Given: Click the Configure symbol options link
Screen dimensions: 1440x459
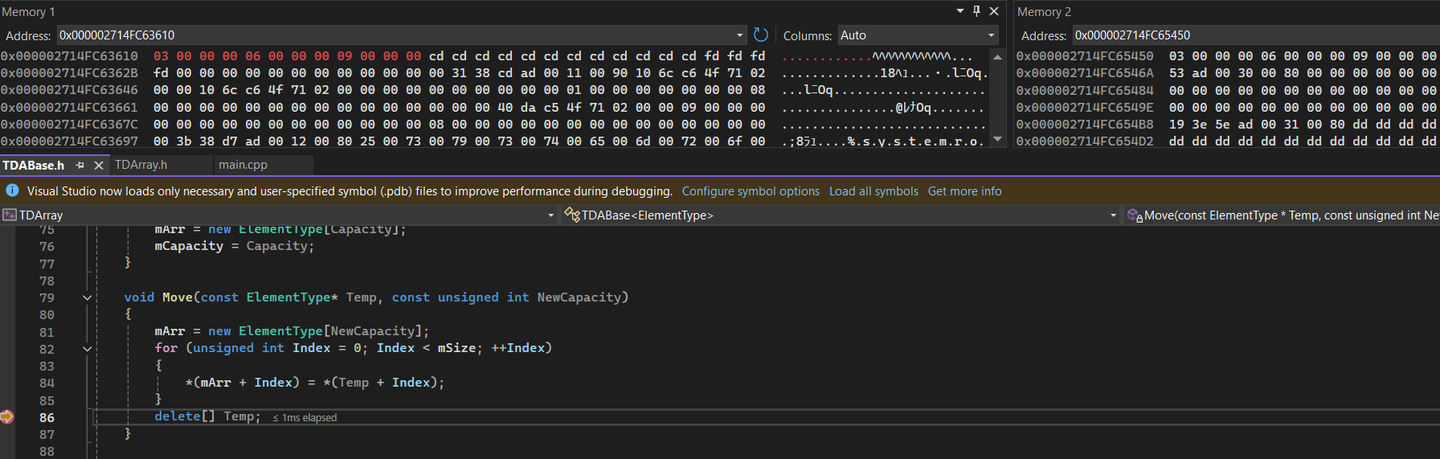Looking at the screenshot, I should (x=750, y=191).
